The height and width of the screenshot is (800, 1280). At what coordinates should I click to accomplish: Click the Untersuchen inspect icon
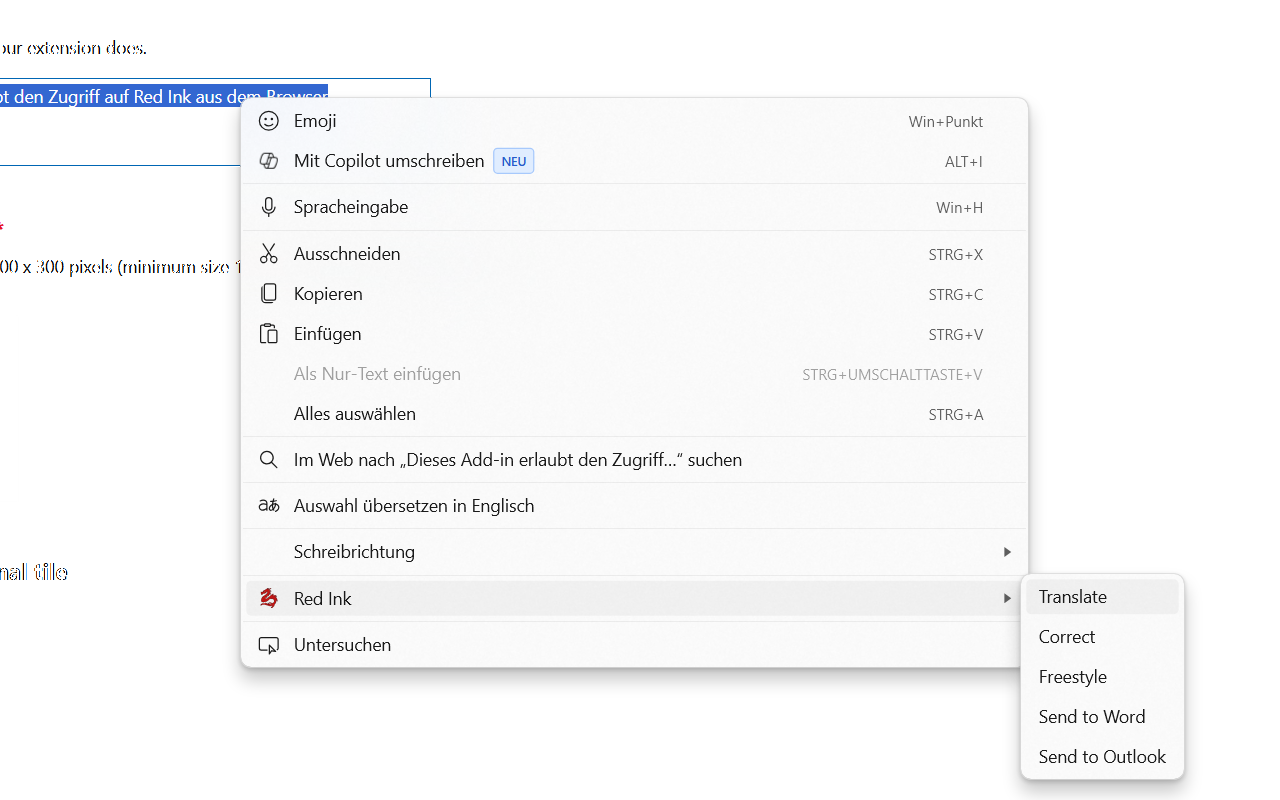(268, 645)
